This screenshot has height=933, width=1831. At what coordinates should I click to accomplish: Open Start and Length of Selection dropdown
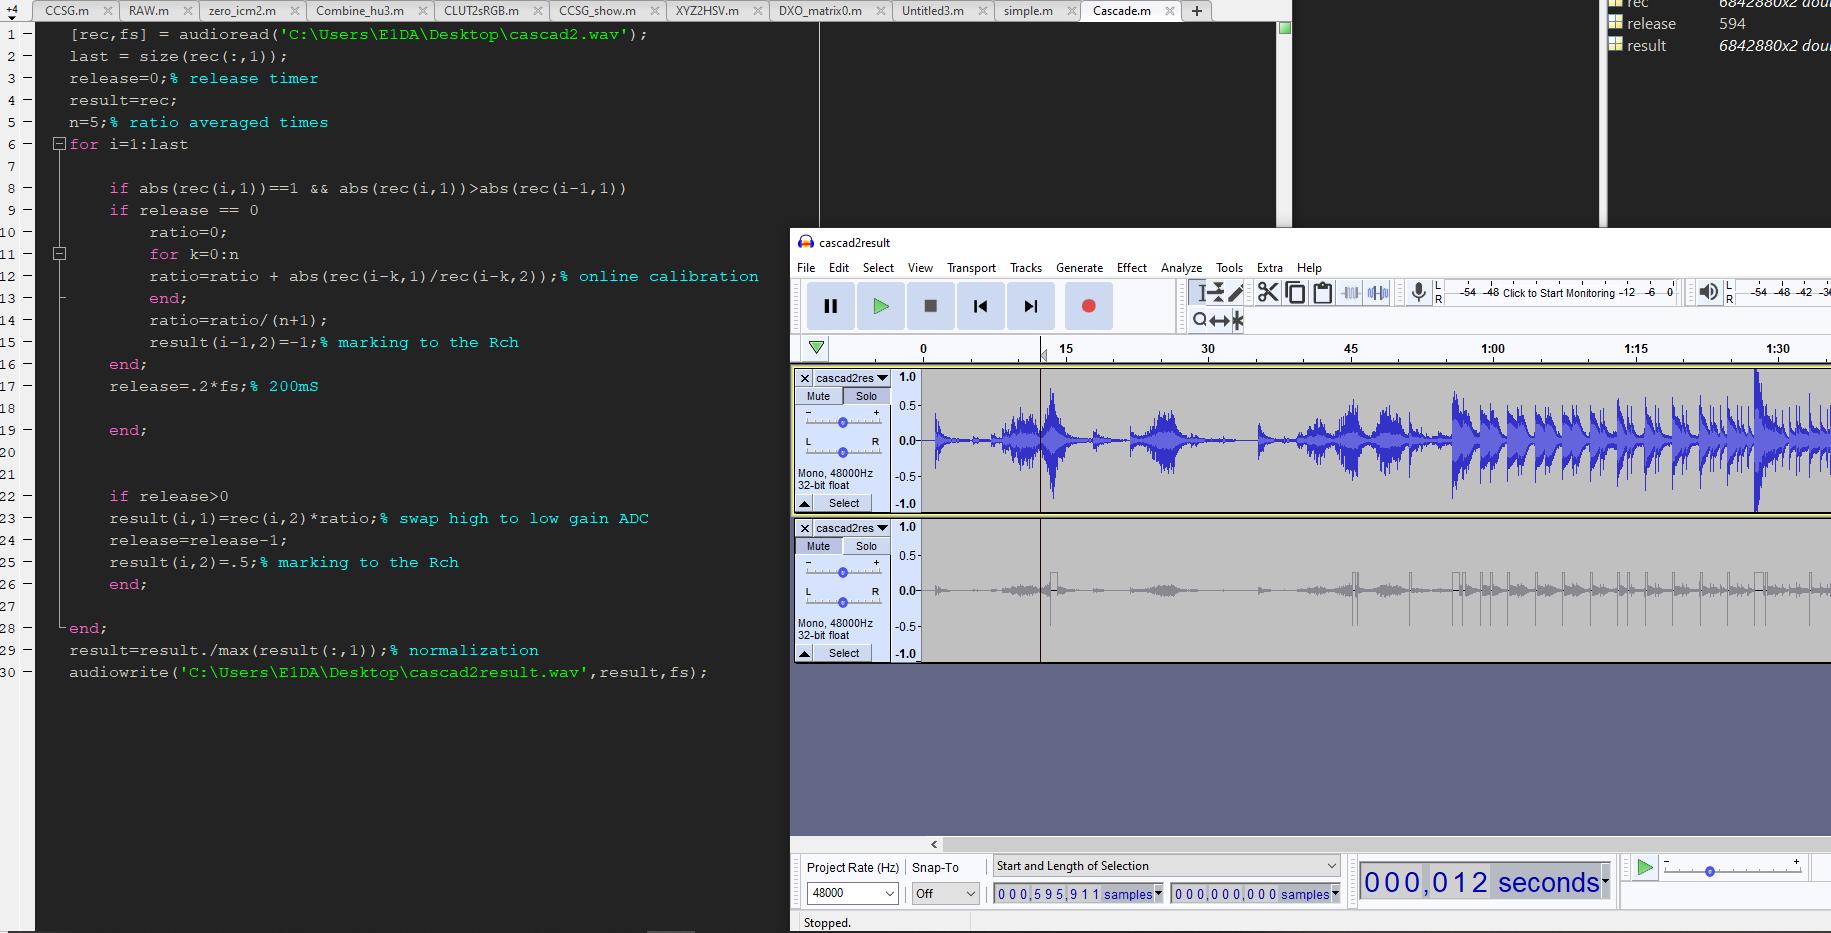coord(1166,866)
